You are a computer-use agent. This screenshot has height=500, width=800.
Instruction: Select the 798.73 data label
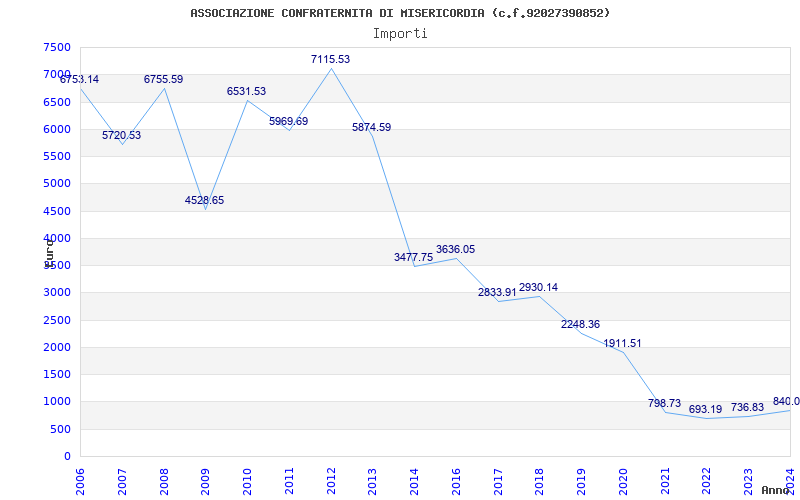664,404
